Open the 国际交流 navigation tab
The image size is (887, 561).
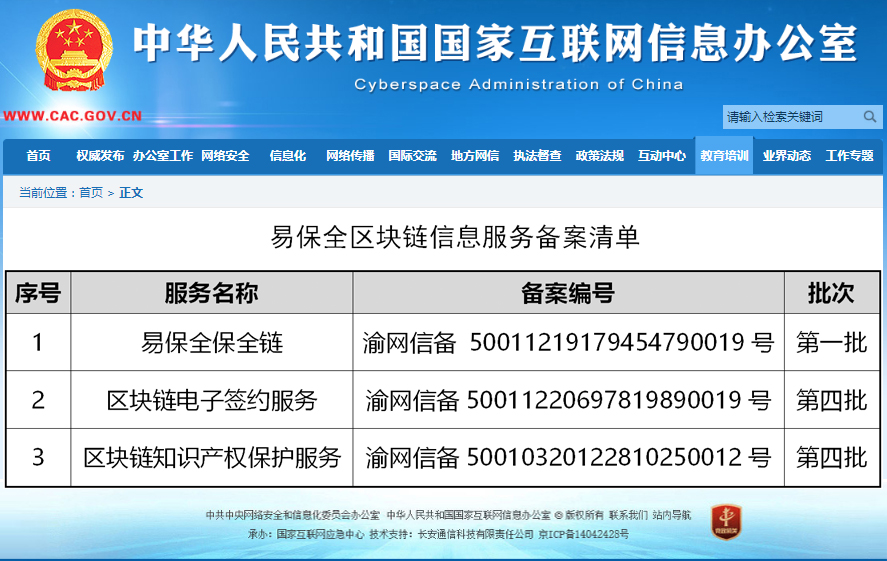pyautogui.click(x=412, y=156)
